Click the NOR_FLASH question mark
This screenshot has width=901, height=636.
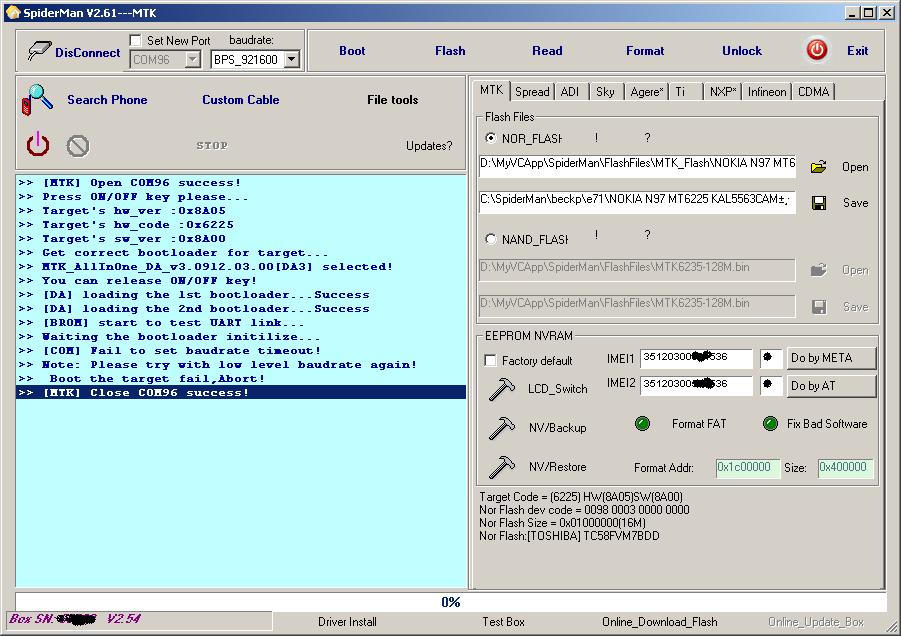(x=648, y=138)
